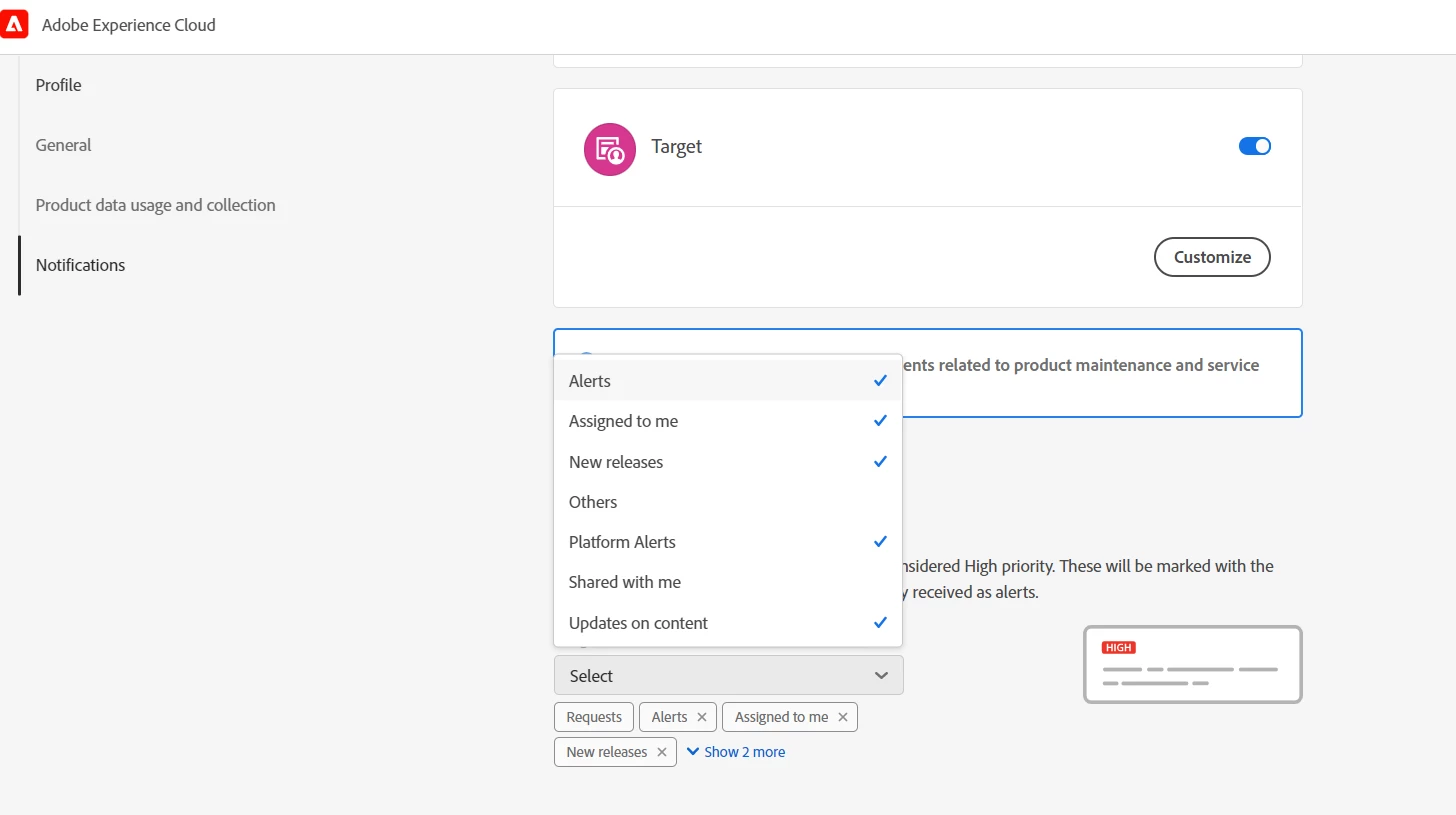Image resolution: width=1456 pixels, height=815 pixels.
Task: Click the HIGH priority preview thumbnail
Action: [1193, 664]
